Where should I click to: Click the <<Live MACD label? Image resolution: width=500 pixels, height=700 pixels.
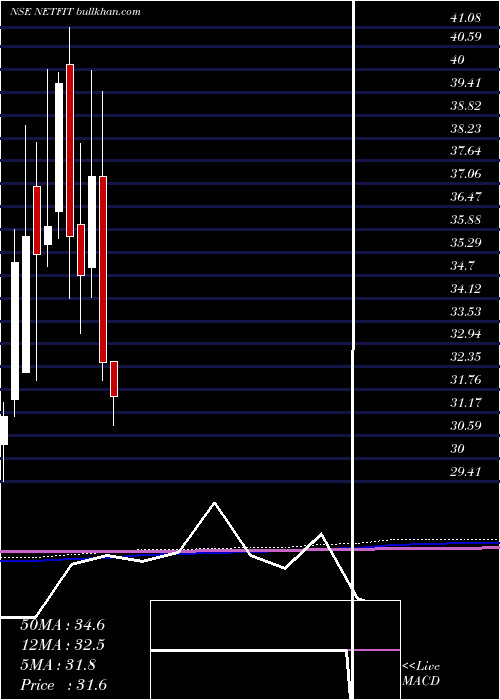pyautogui.click(x=421, y=674)
